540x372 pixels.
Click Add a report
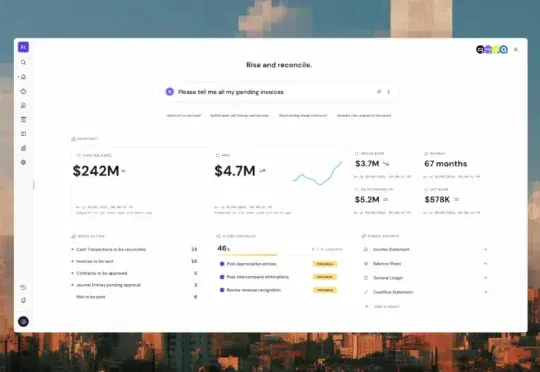point(382,307)
